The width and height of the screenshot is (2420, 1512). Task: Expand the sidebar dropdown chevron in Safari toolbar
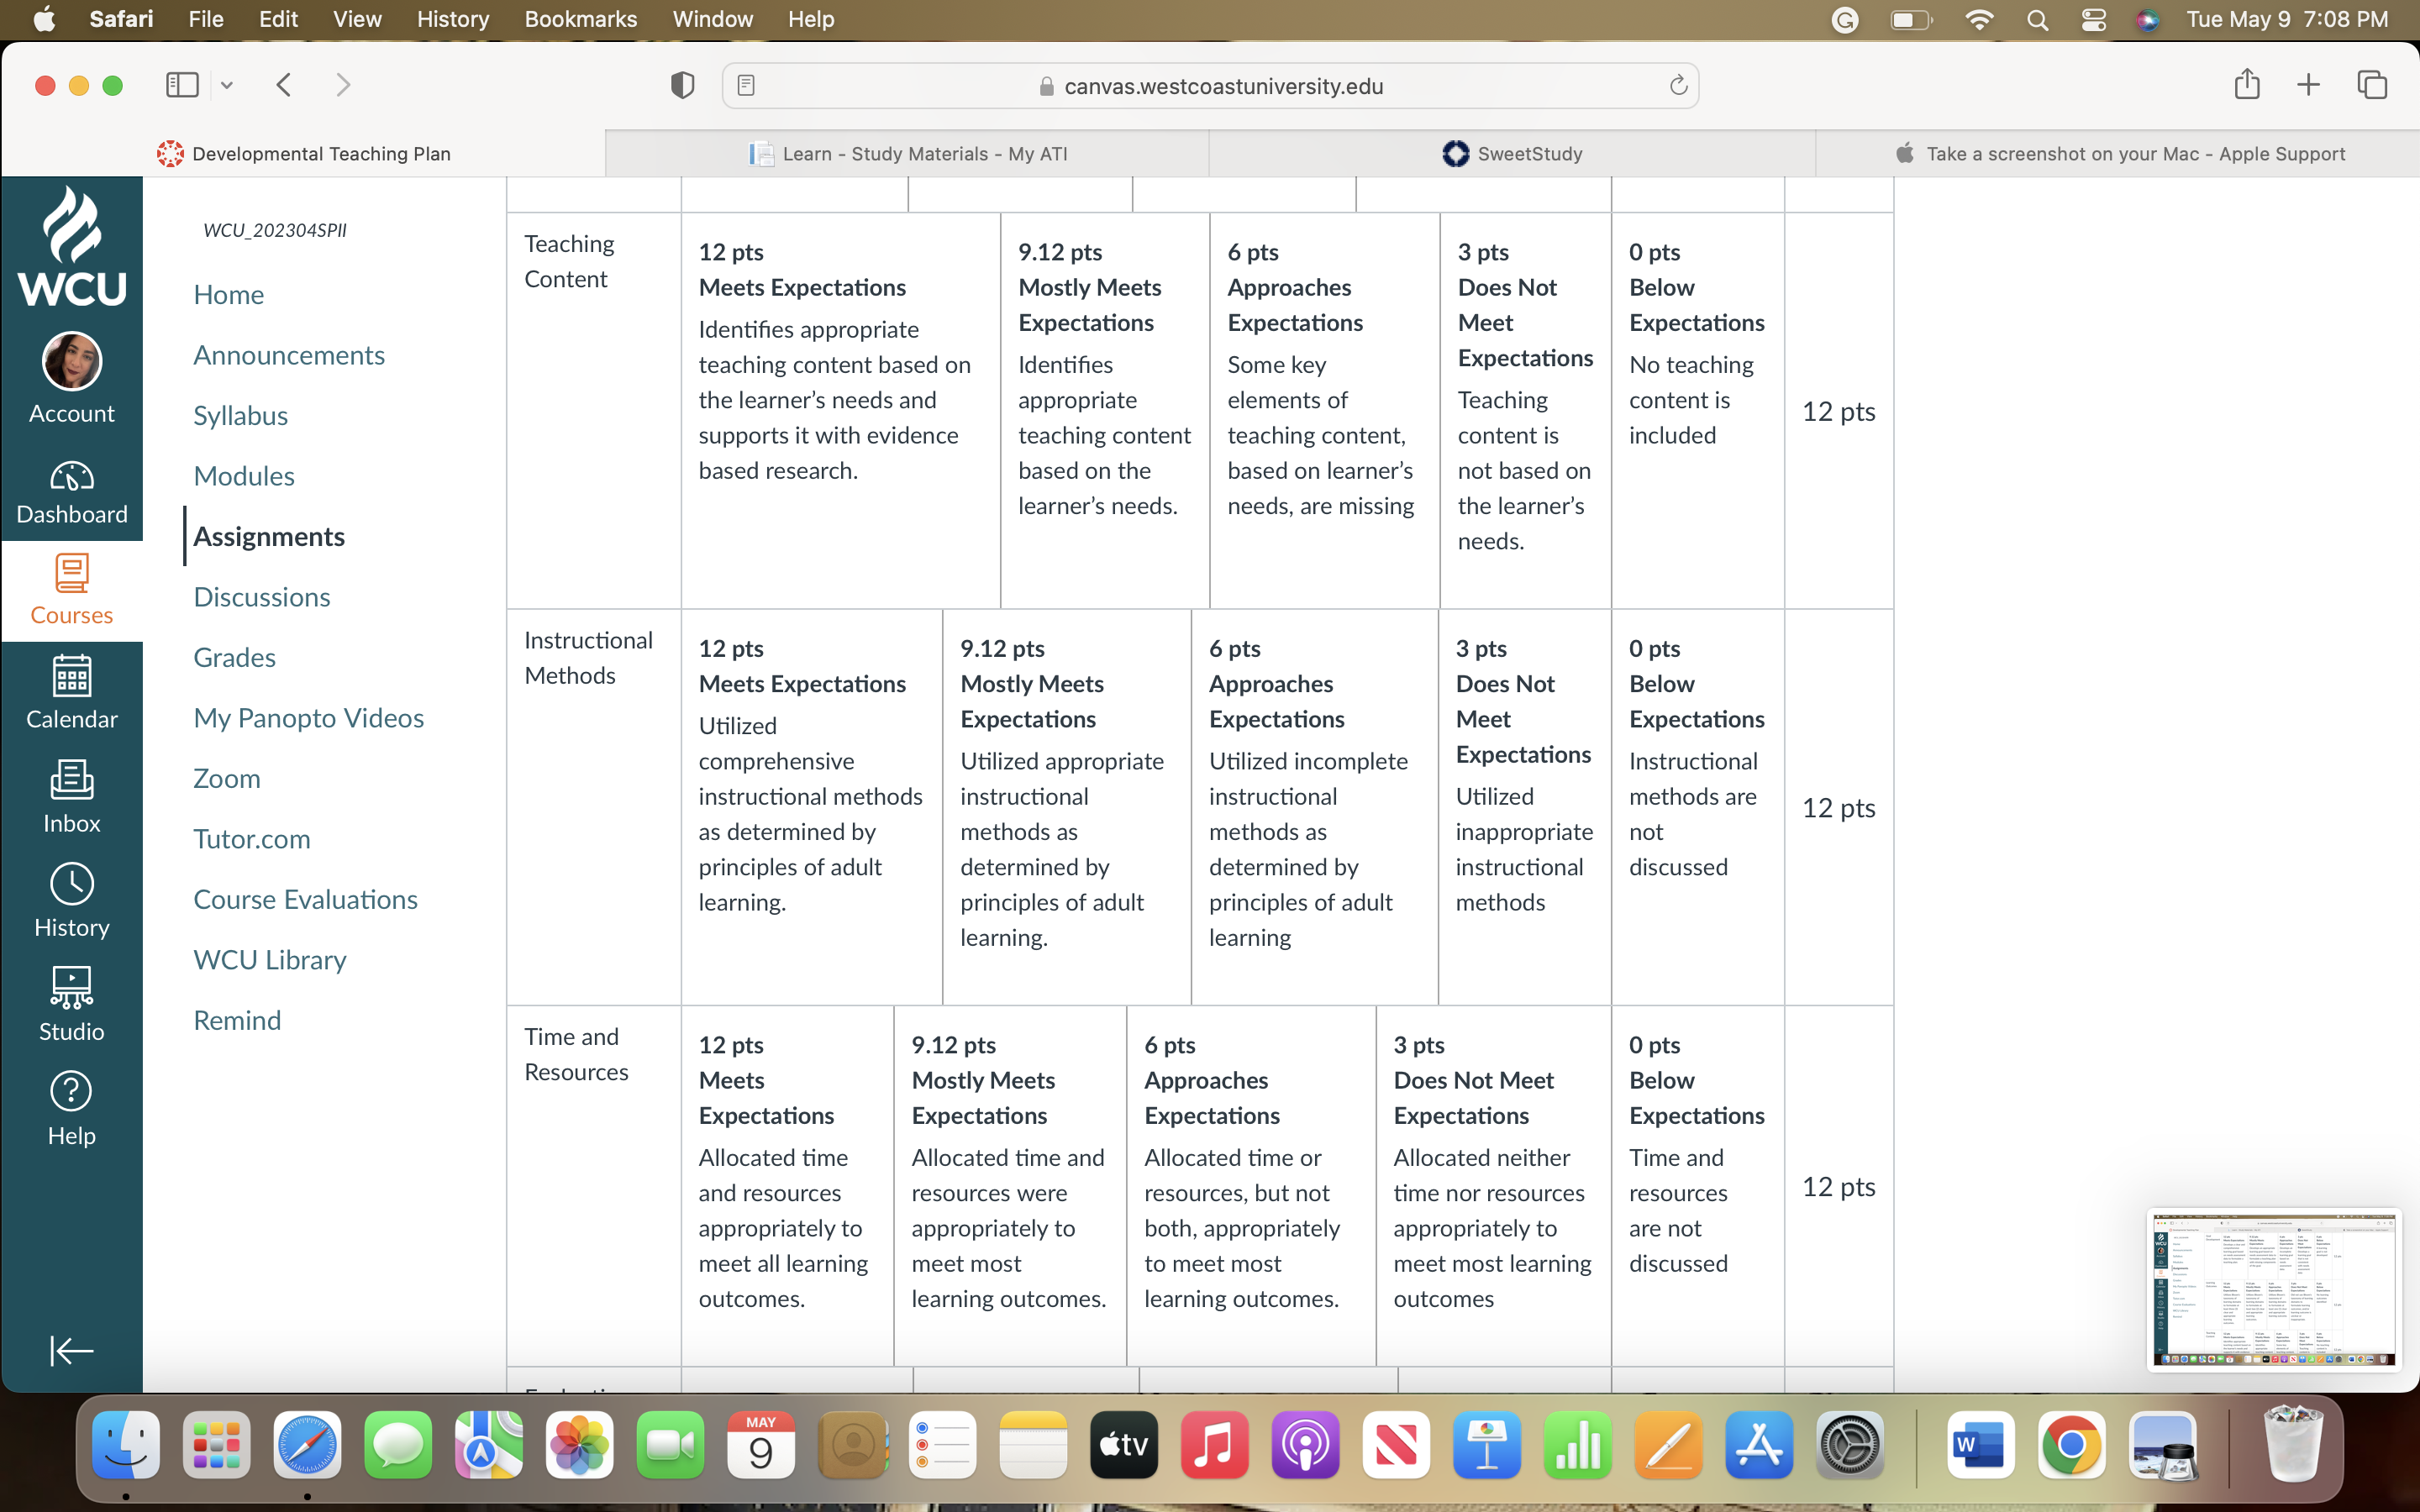[x=227, y=86]
